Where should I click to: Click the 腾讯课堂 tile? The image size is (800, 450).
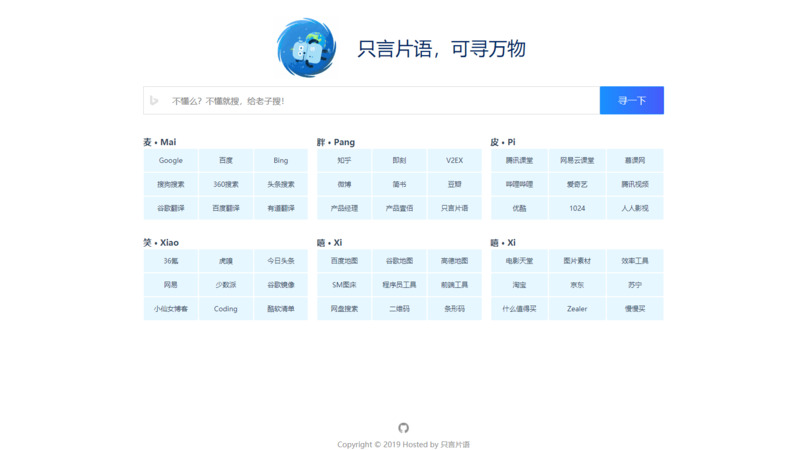click(x=519, y=160)
